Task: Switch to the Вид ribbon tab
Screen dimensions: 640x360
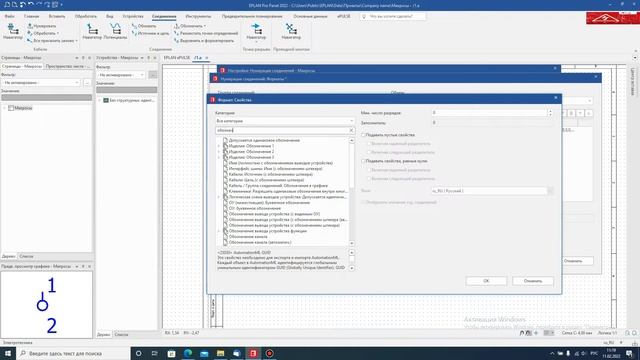Action: pos(110,16)
